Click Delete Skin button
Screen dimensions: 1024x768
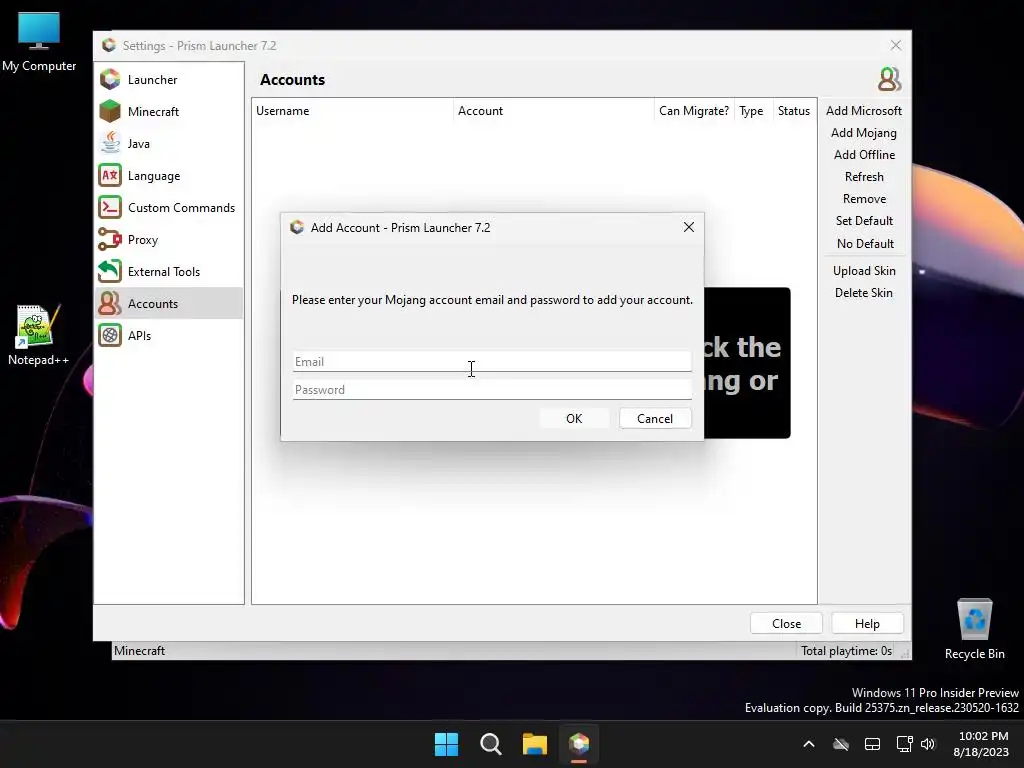click(863, 293)
